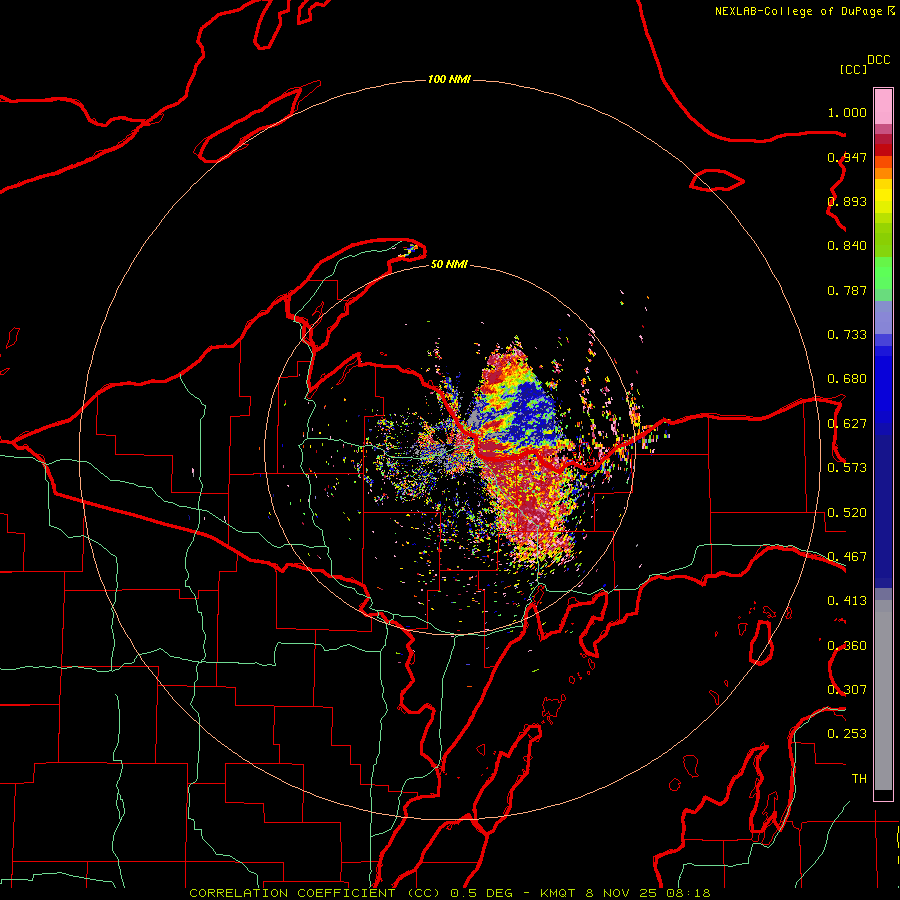Click the 0.520 scale value
The width and height of the screenshot is (900, 900).
pyautogui.click(x=847, y=513)
